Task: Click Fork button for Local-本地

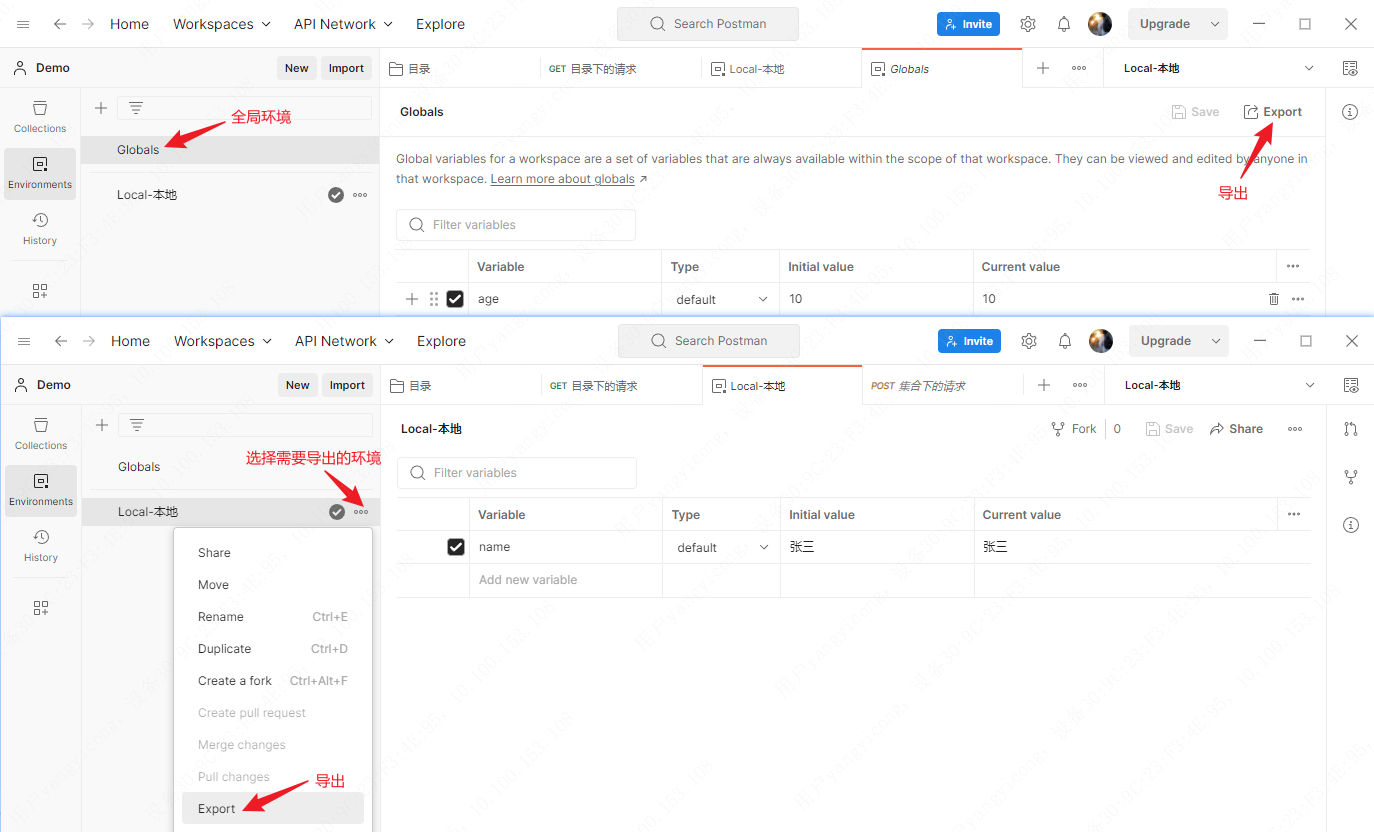Action: point(1074,429)
